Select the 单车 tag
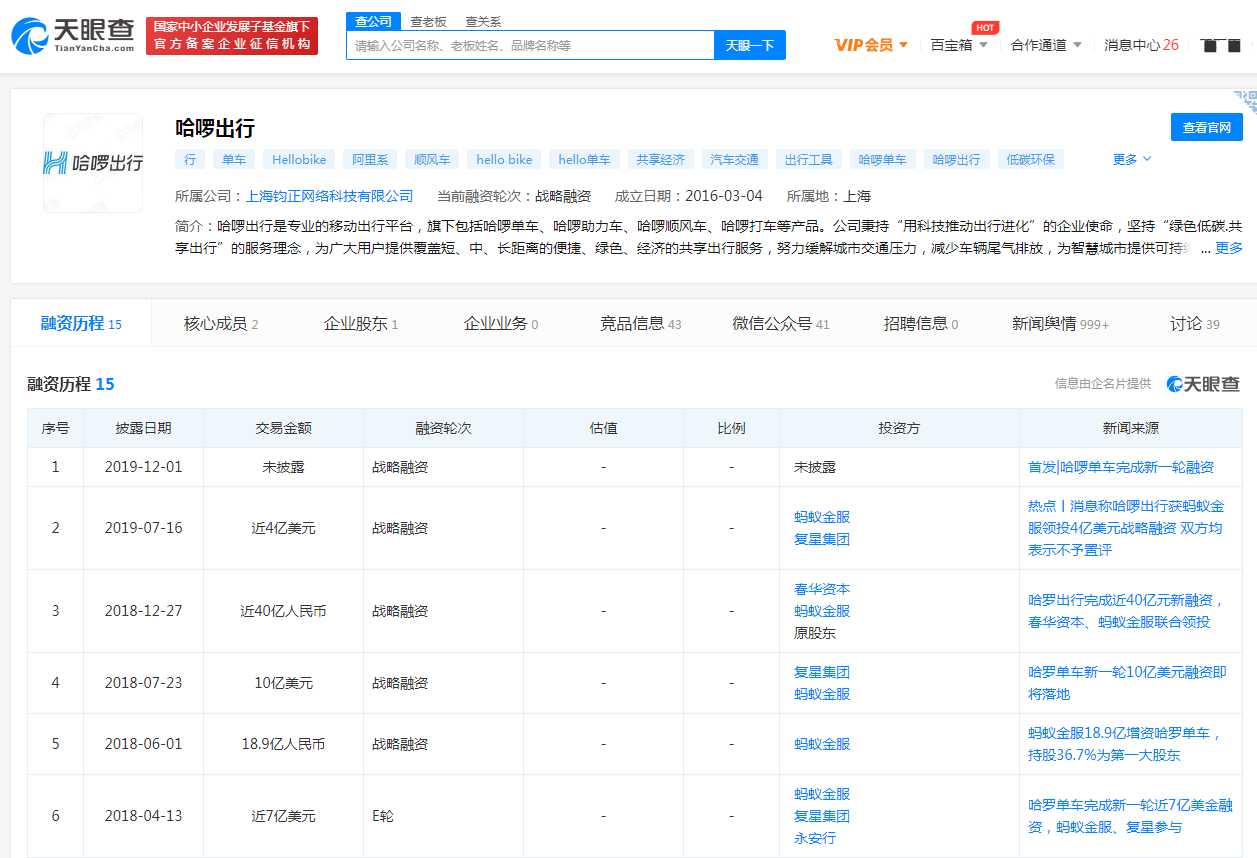 click(233, 159)
